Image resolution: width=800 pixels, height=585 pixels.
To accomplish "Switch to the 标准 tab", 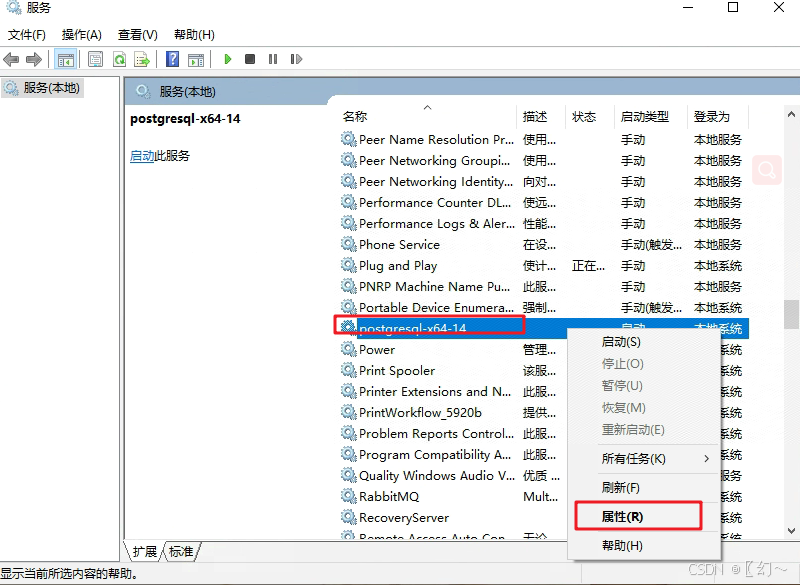I will [x=180, y=551].
